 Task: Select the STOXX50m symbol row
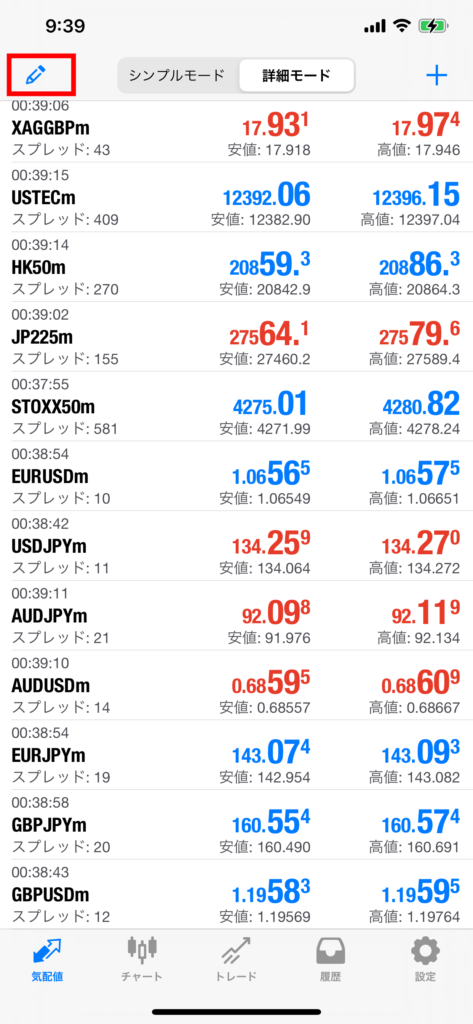(236, 406)
